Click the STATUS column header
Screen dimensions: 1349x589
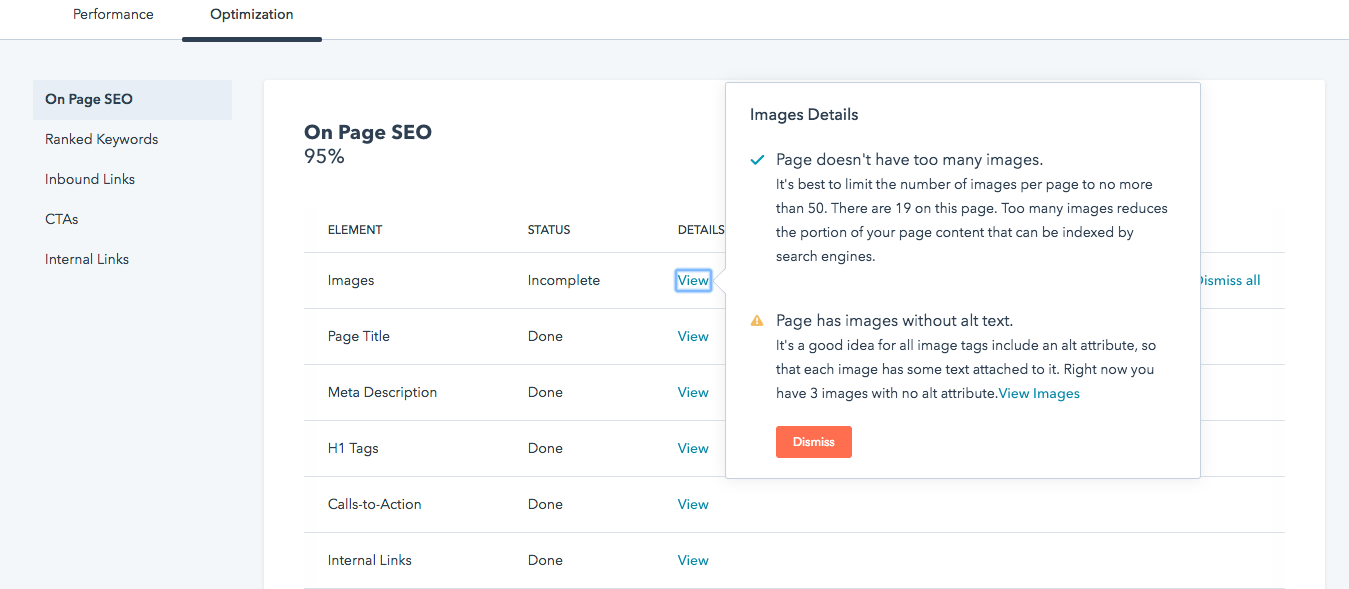549,230
